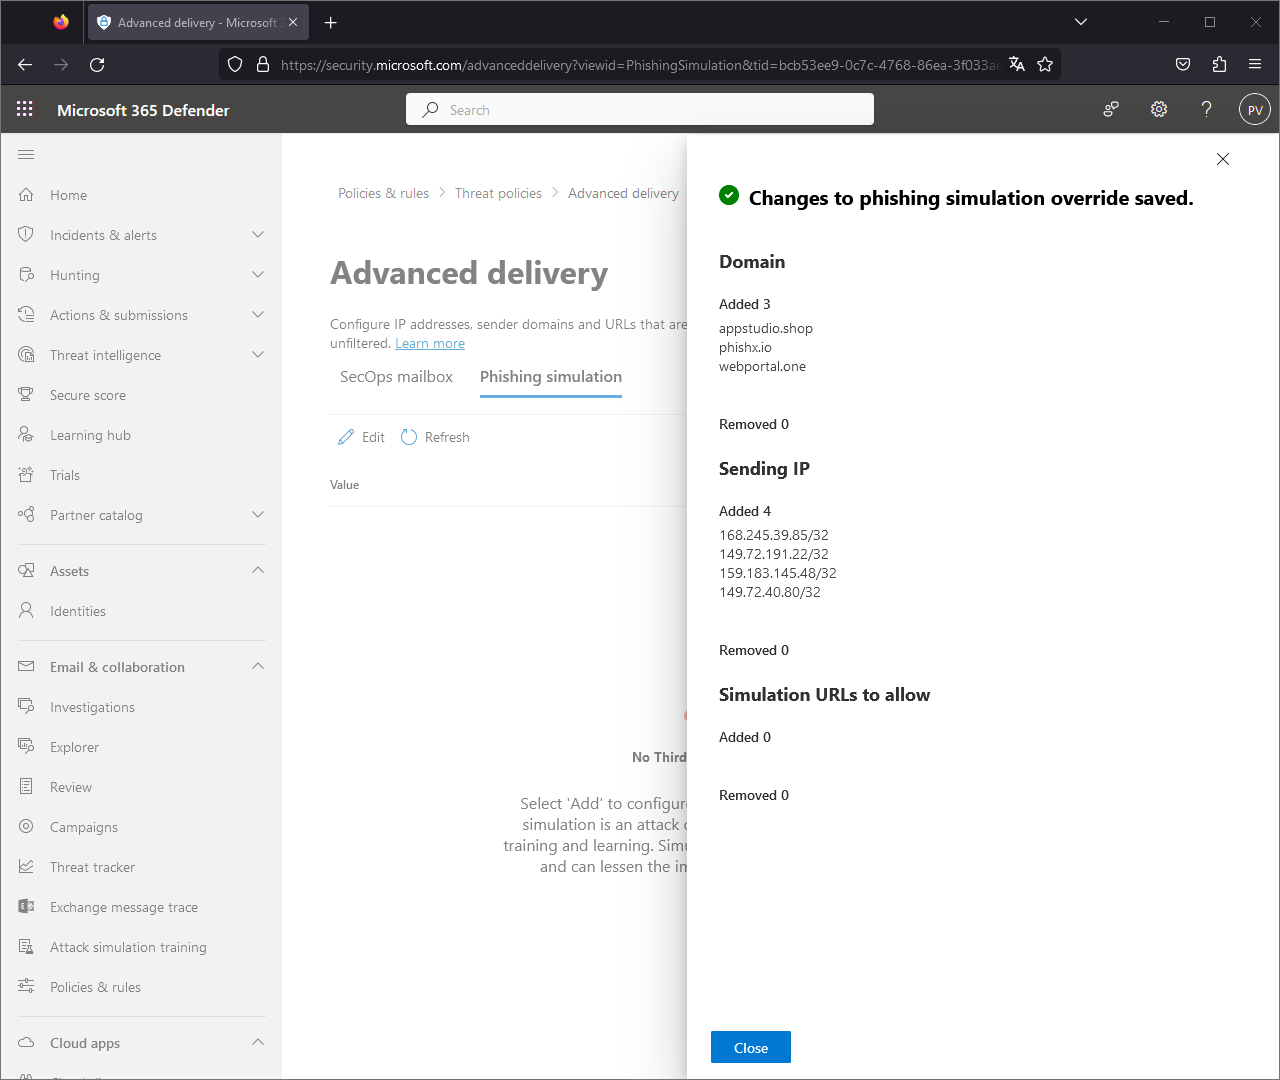Open the Learn more link
This screenshot has width=1280, height=1080.
[x=430, y=343]
